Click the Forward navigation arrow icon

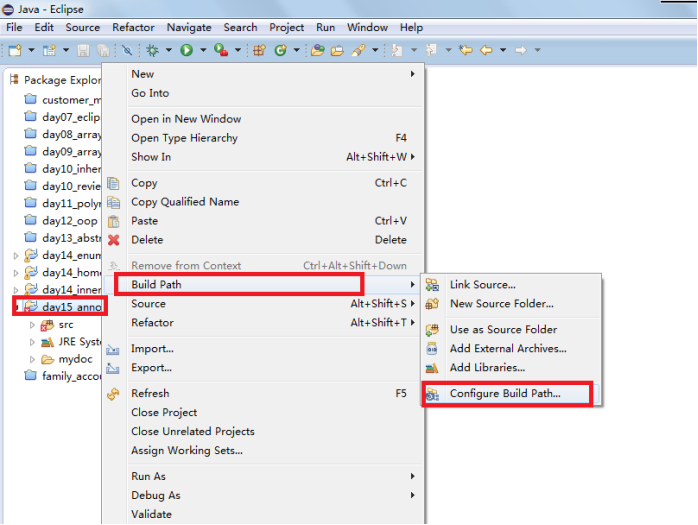point(520,50)
